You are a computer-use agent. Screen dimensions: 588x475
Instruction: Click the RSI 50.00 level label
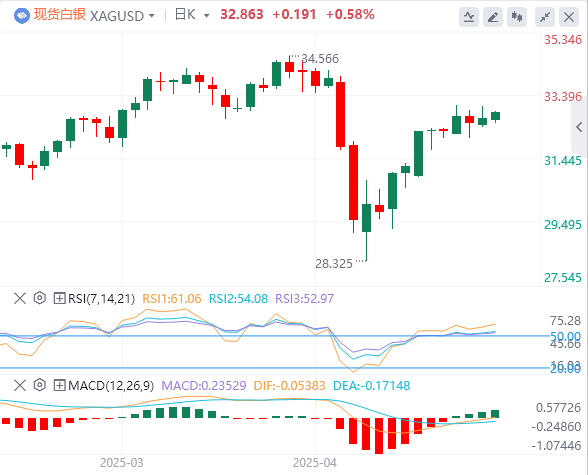[x=565, y=336]
